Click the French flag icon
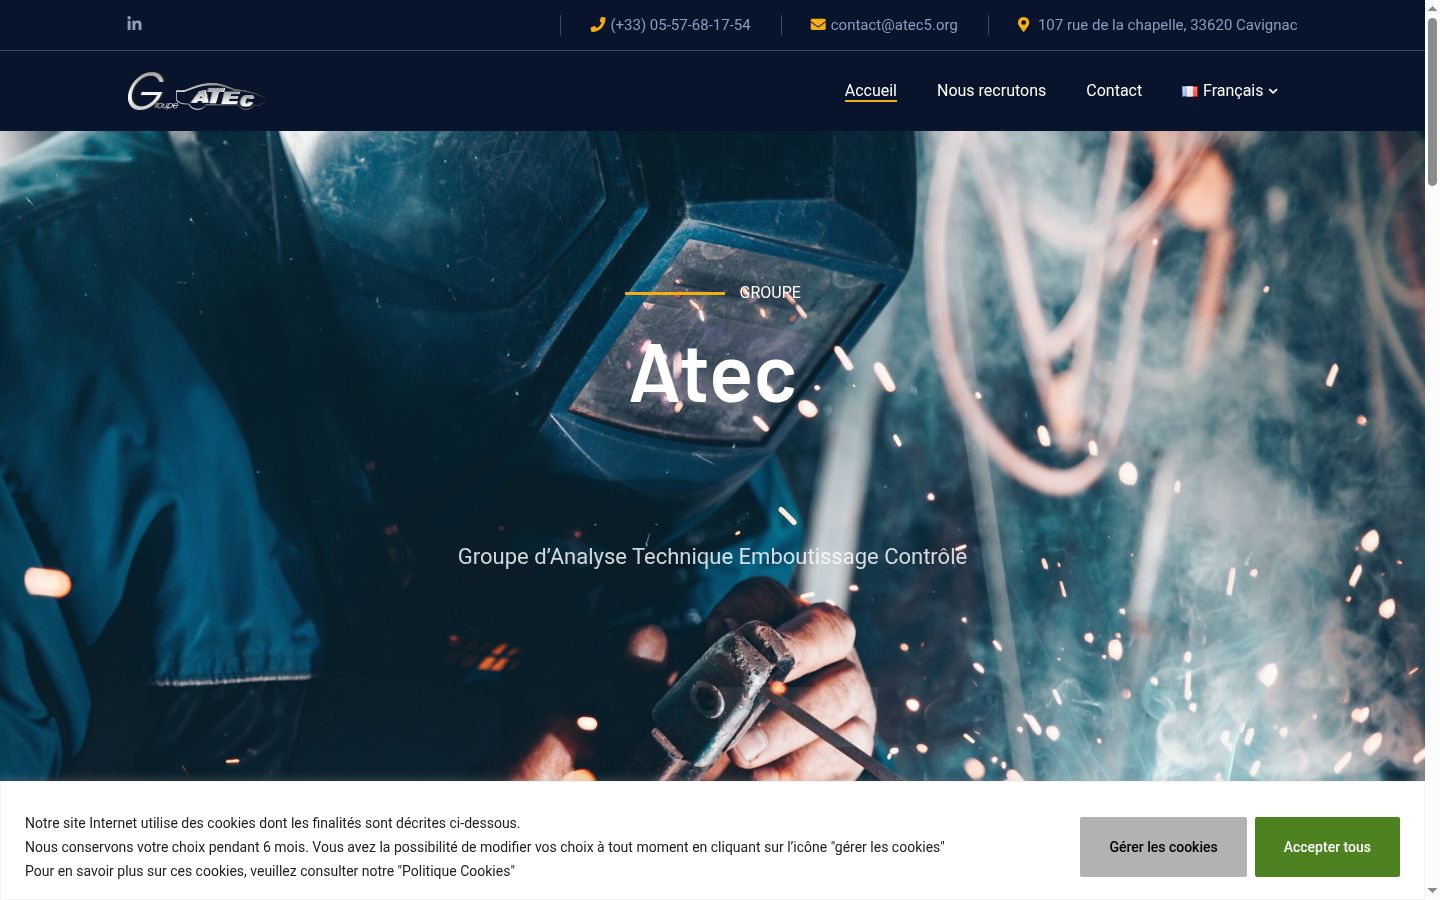 coord(1189,91)
